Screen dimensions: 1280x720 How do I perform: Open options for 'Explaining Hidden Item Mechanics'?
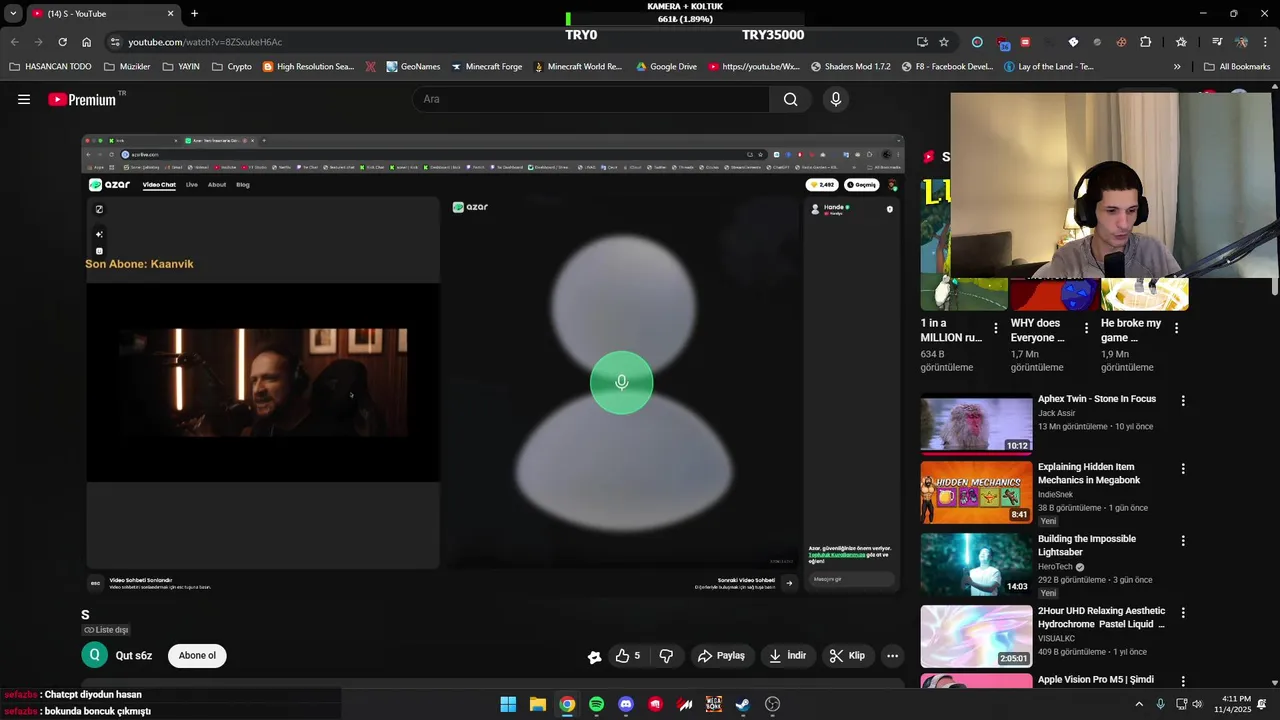pyautogui.click(x=1183, y=468)
